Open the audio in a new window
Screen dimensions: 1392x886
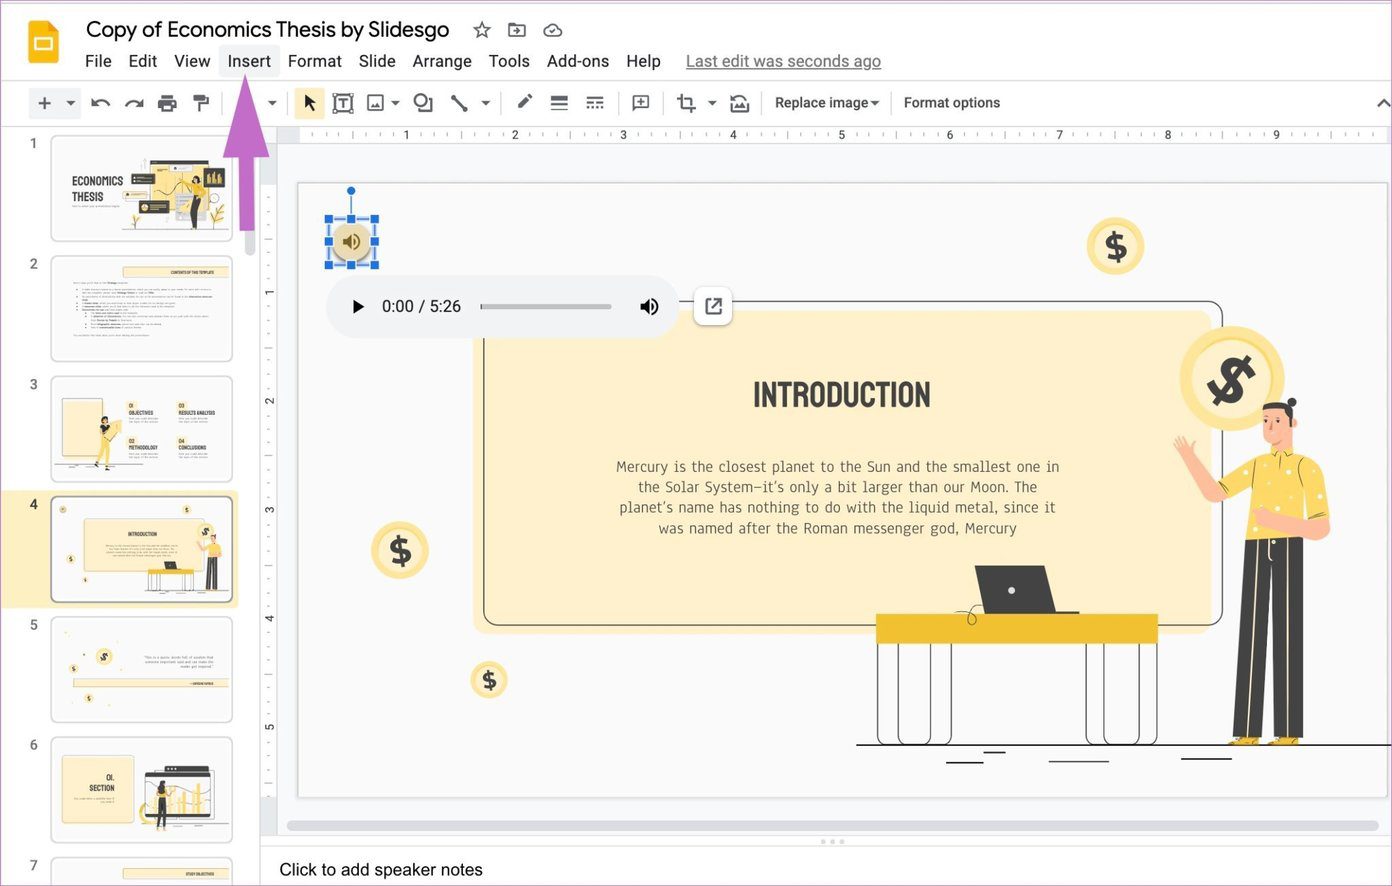coord(713,306)
